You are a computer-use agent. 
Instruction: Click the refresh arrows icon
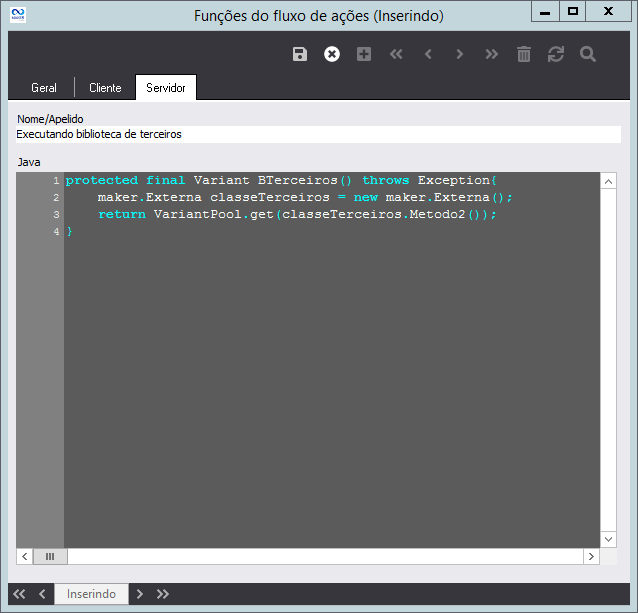pyautogui.click(x=556, y=54)
